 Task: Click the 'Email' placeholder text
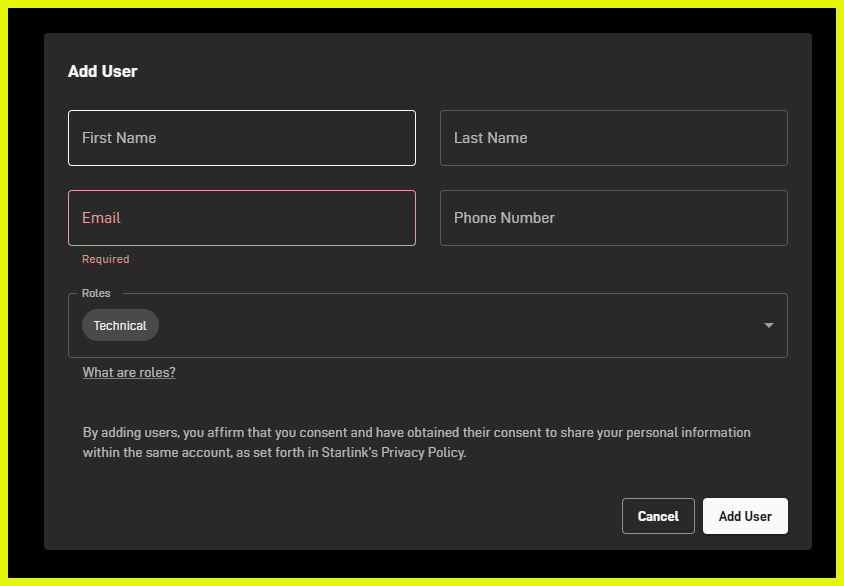click(x=101, y=218)
